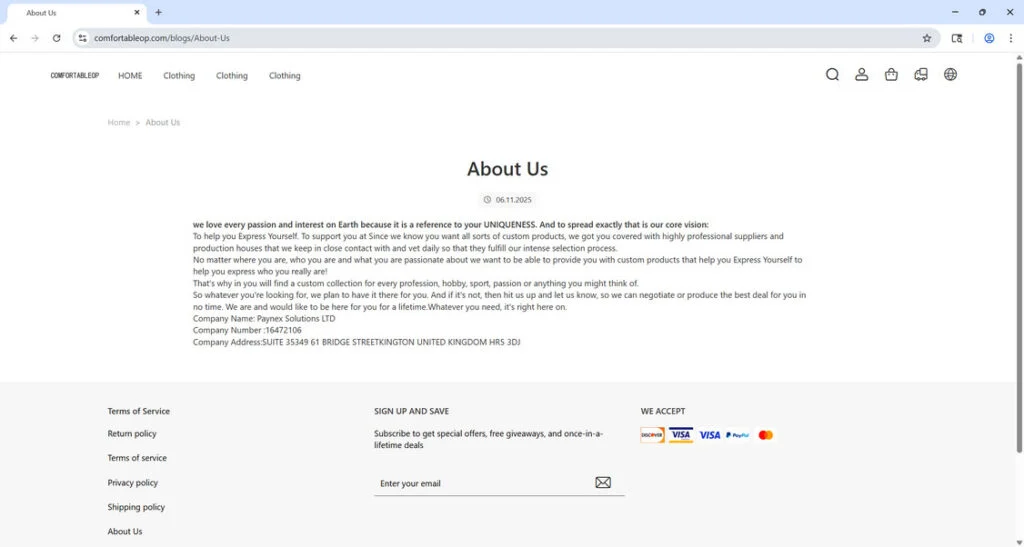
Task: Open Chrome three-dot menu
Action: coord(1011,39)
